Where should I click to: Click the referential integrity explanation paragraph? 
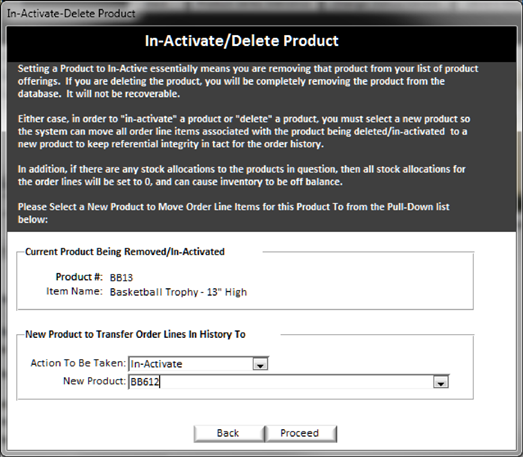(x=243, y=131)
